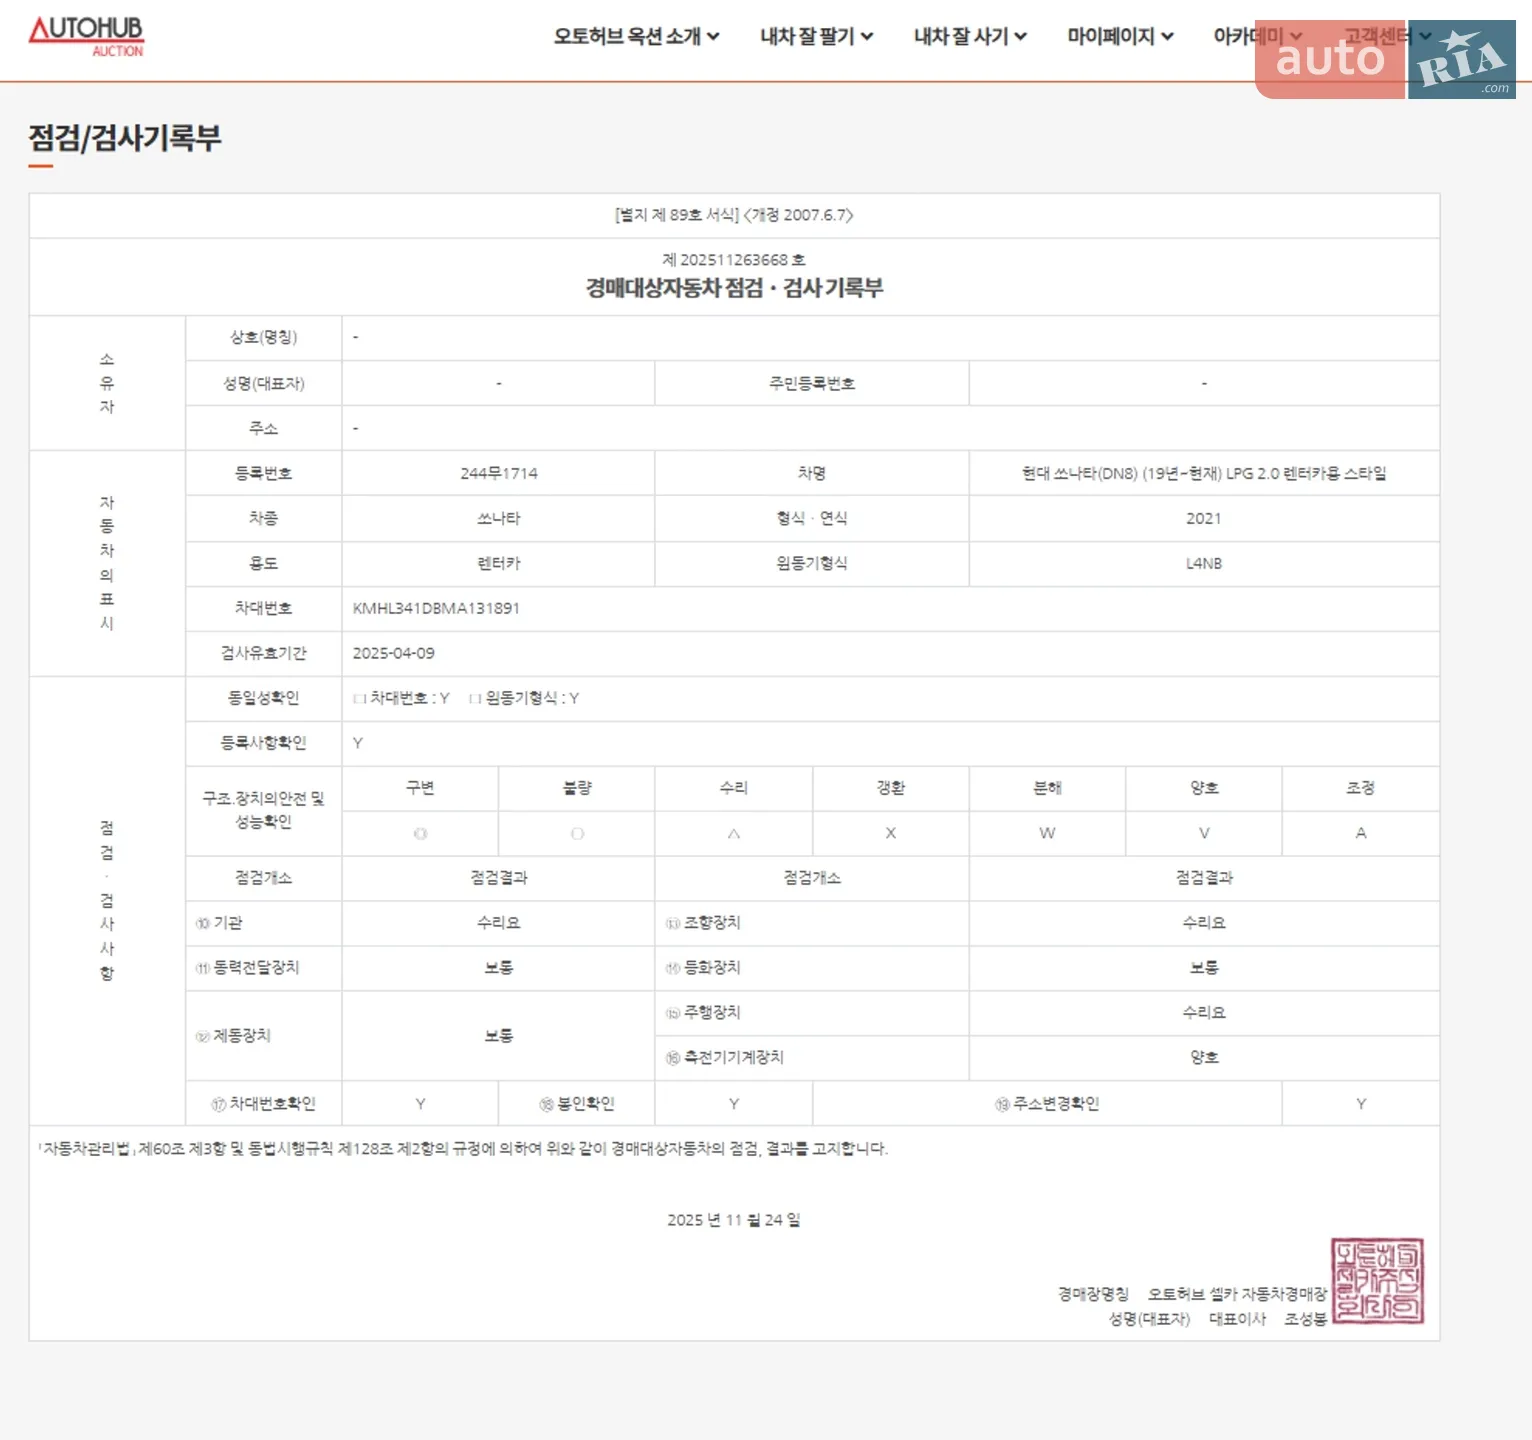1532x1440 pixels.
Task: Expand the 내차 잘 사기 chevron arrow
Action: [x=1021, y=37]
